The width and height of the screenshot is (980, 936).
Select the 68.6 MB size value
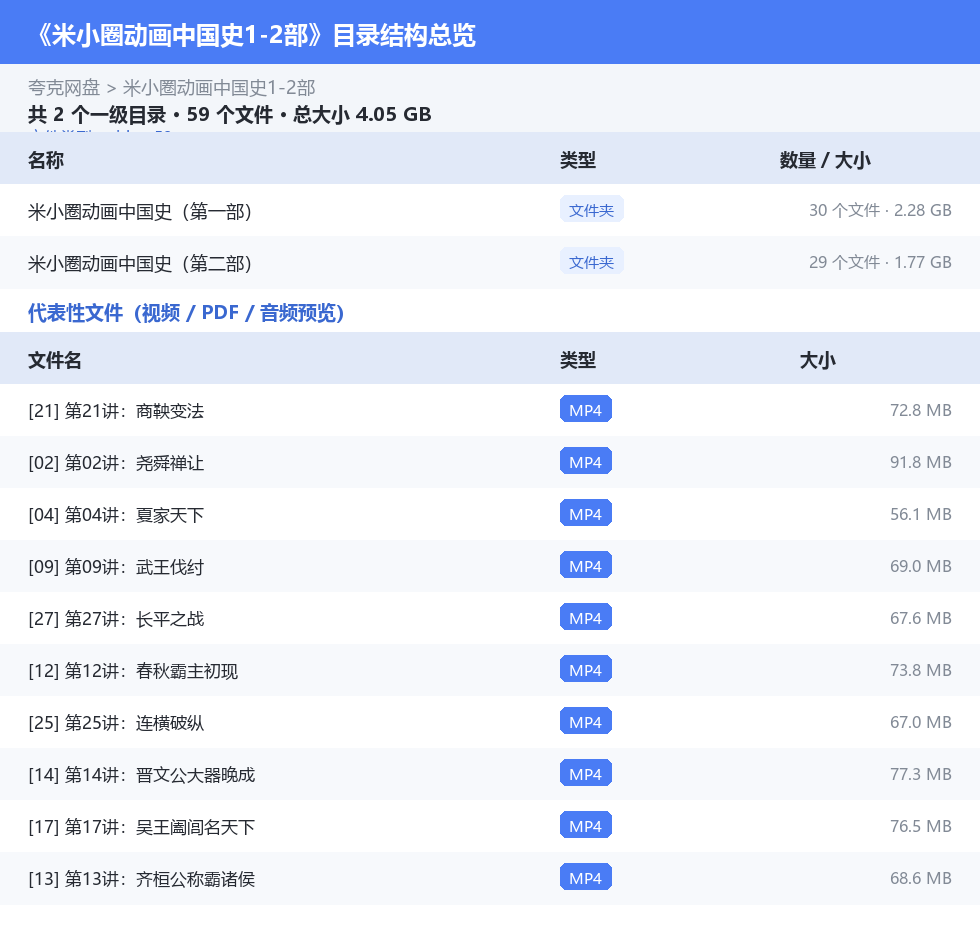point(921,877)
